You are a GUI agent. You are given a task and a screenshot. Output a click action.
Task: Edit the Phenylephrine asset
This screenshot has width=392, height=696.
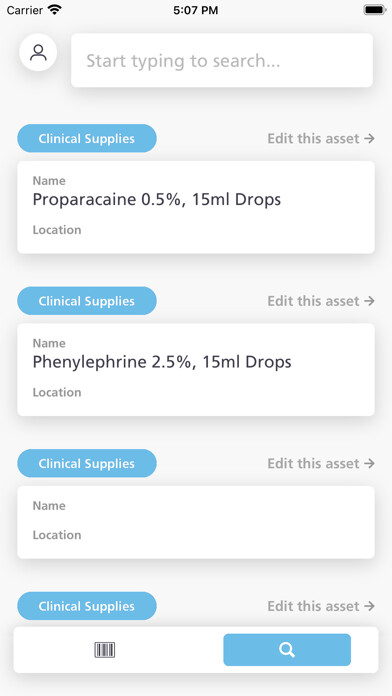click(321, 301)
